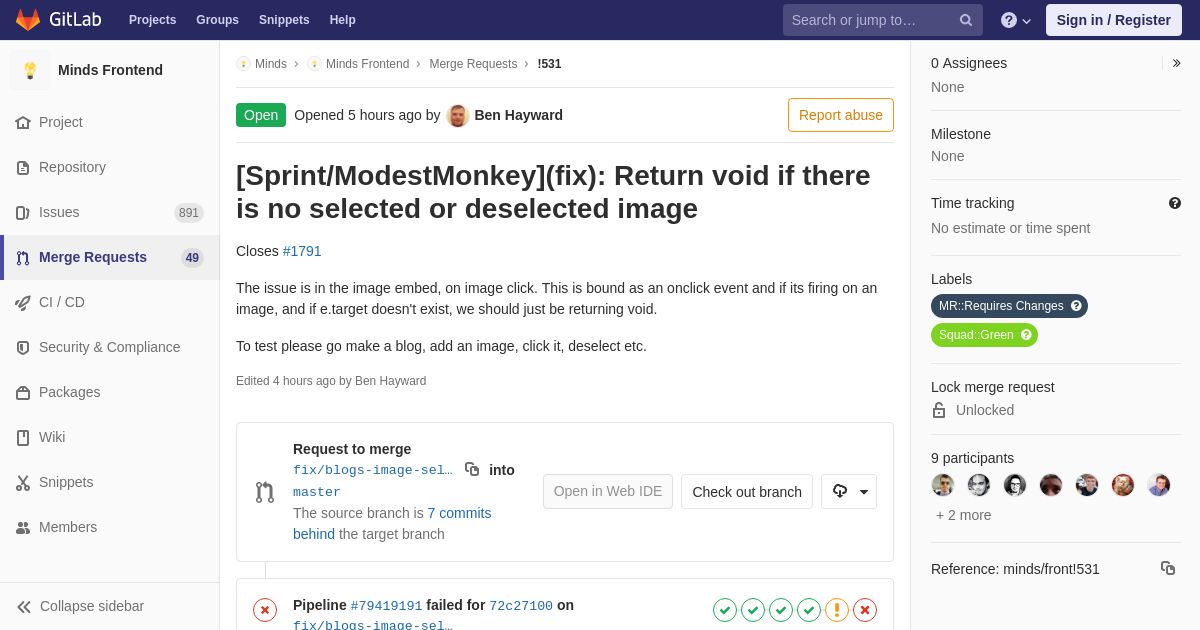The image size is (1200, 630).
Task: Click third passed pipeline stage icon
Action: (781, 610)
